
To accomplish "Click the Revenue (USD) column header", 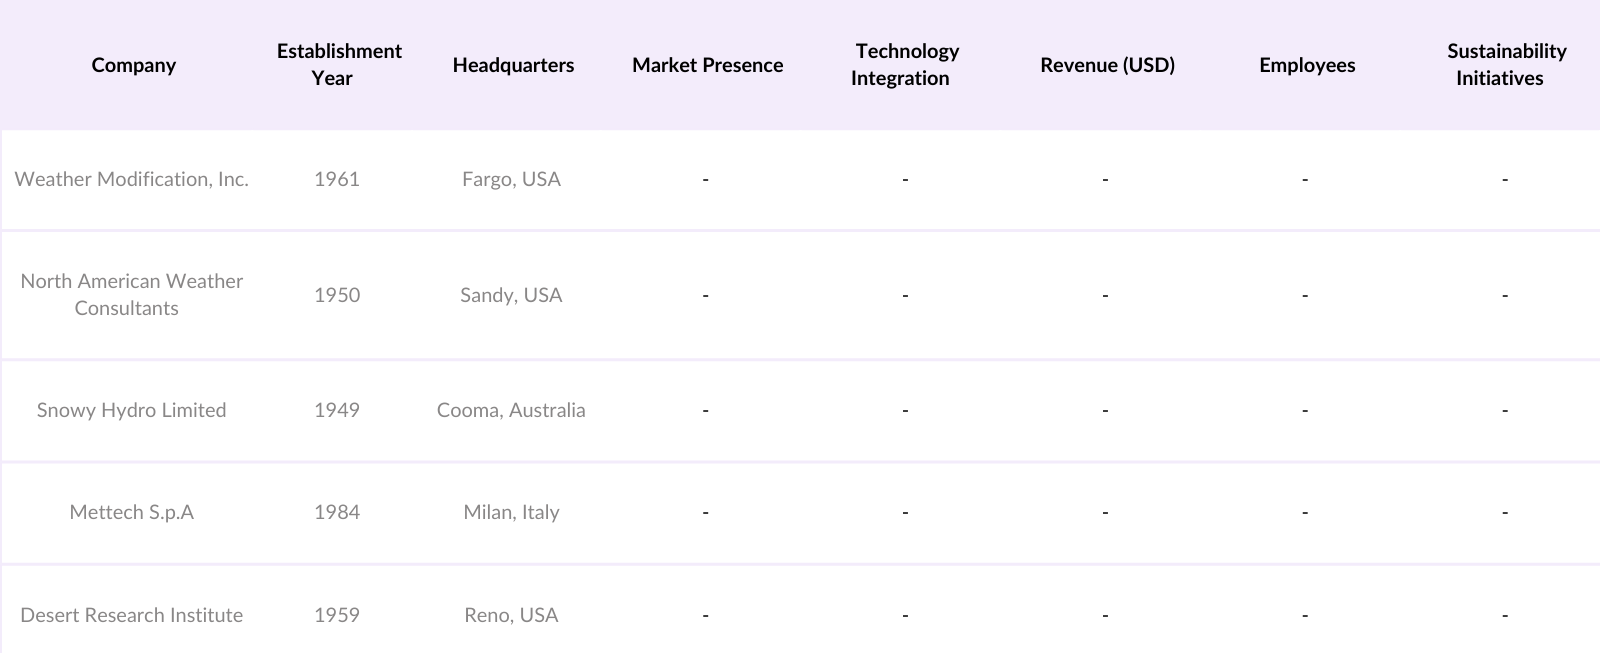I will (x=1107, y=65).
